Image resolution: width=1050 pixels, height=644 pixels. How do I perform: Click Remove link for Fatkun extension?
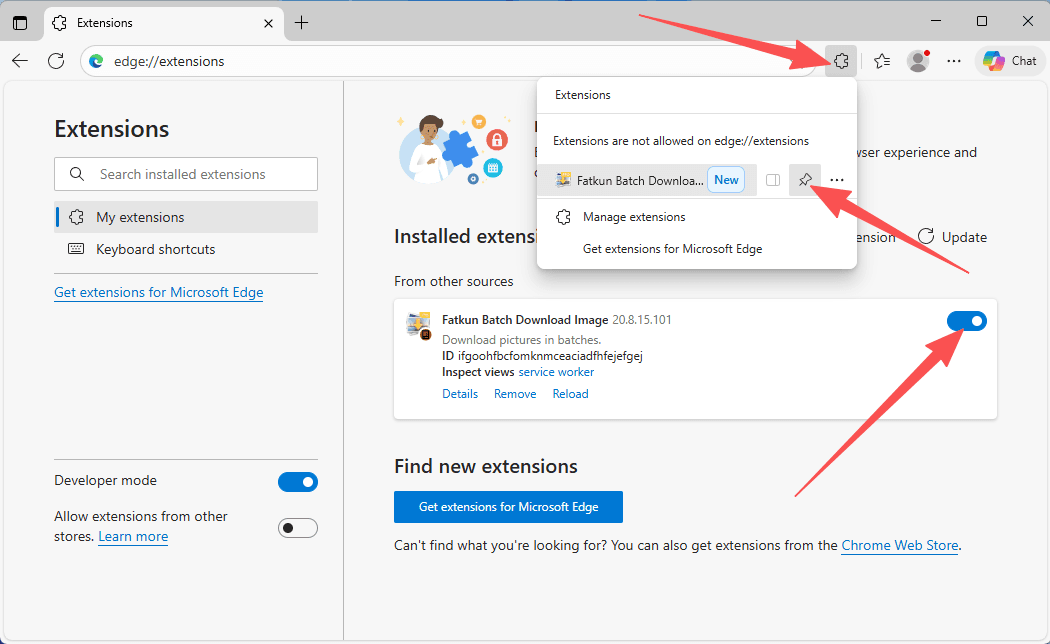tap(515, 394)
